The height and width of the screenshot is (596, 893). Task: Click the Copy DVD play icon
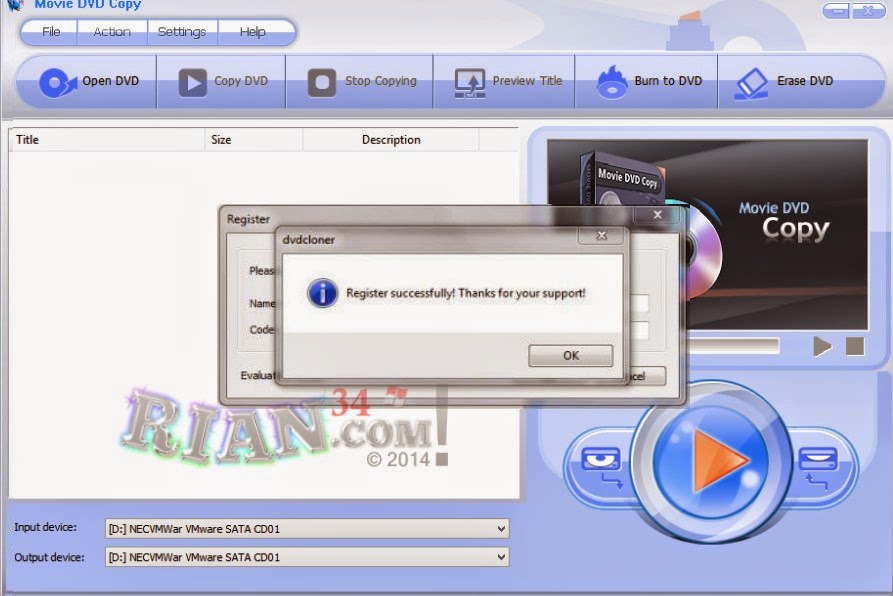point(192,83)
